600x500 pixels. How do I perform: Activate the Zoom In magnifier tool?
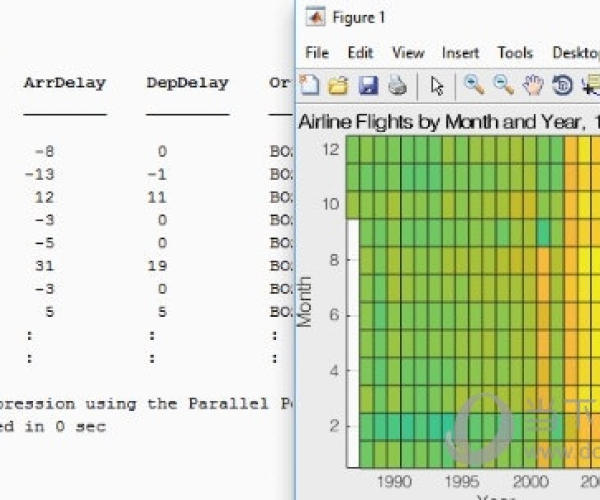pyautogui.click(x=473, y=86)
